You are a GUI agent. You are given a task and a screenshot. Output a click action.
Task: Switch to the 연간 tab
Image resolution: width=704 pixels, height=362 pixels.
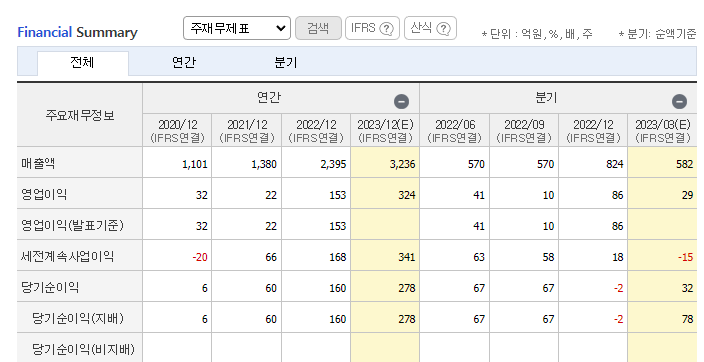184,62
